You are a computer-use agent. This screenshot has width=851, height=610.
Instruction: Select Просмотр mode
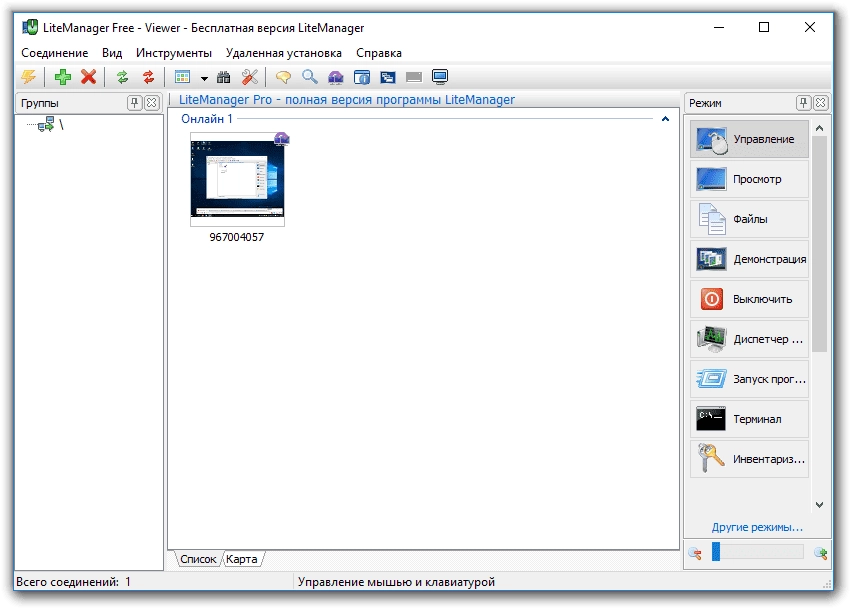749,179
